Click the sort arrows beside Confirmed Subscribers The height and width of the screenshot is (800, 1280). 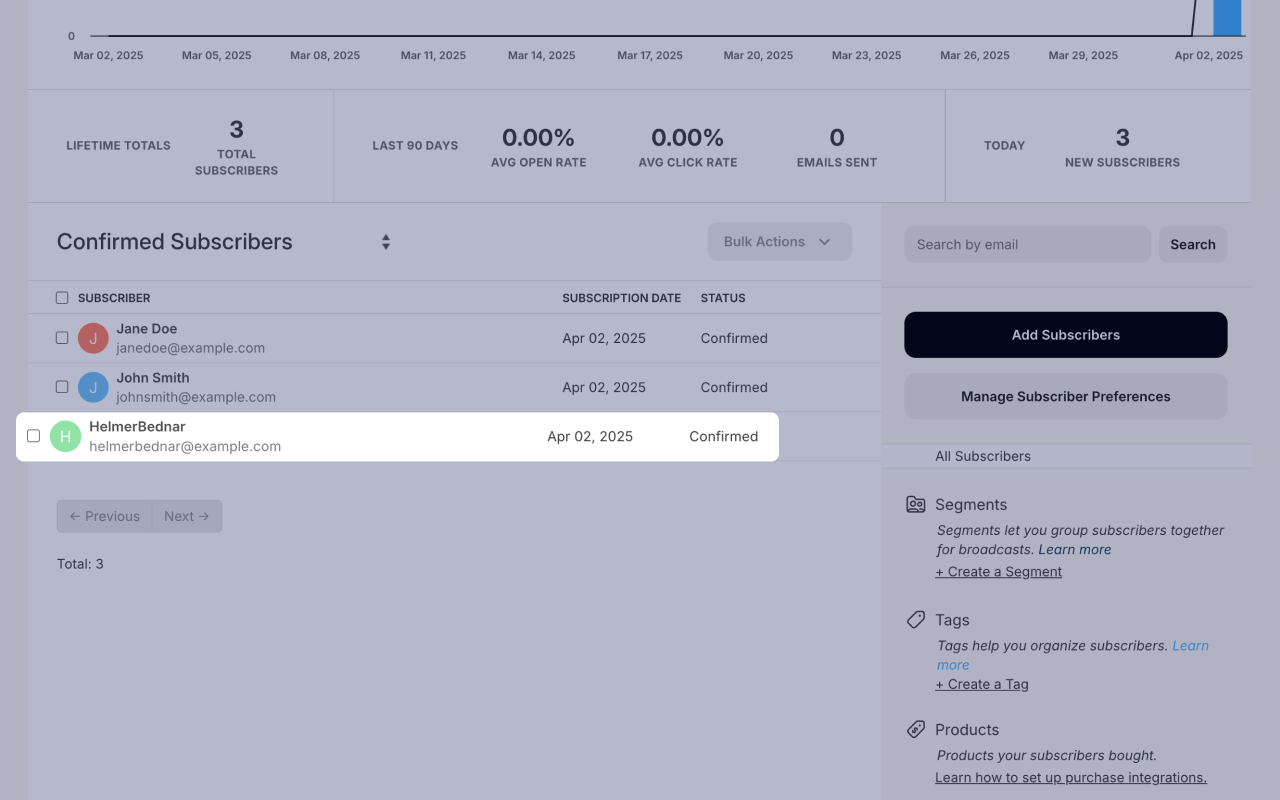point(385,242)
